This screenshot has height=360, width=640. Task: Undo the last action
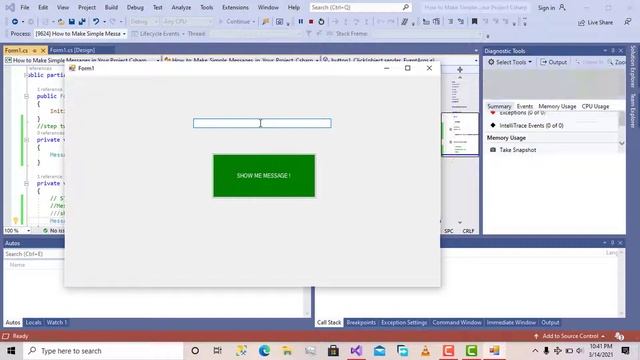pyautogui.click(x=96, y=21)
